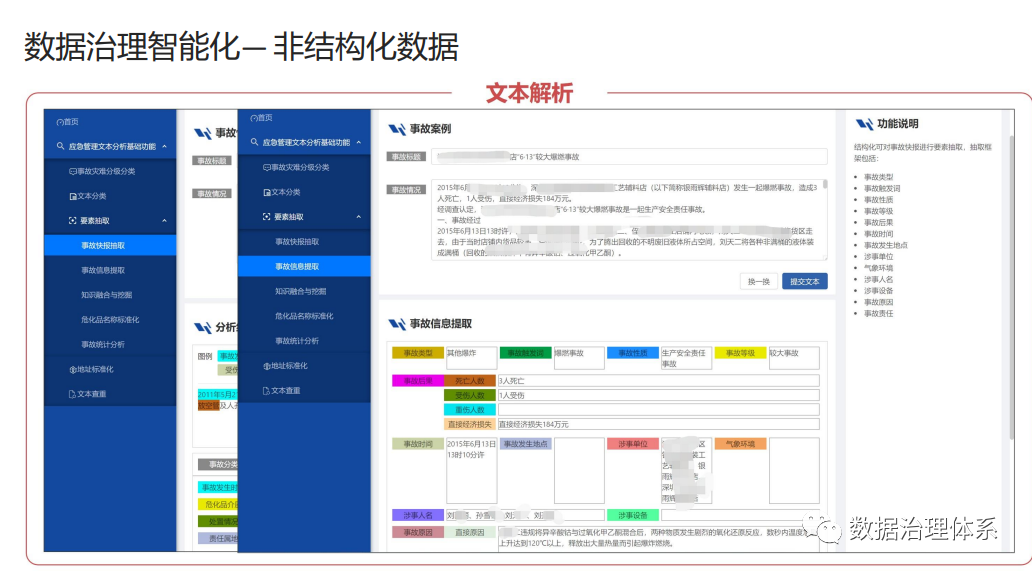The height and width of the screenshot is (574, 1032).
Task: Select highlighted 事故快报抽取 in back-left sidebar
Action: 110,246
